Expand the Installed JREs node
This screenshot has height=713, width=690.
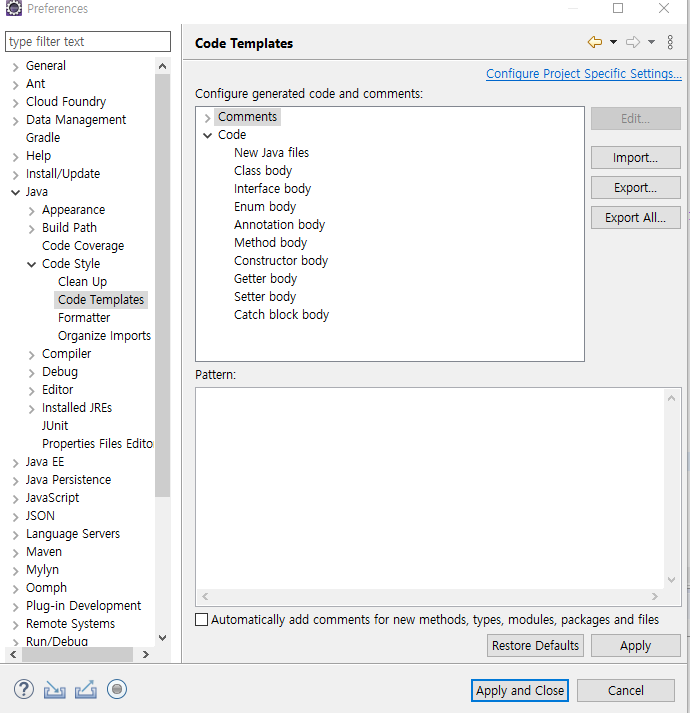click(x=31, y=409)
